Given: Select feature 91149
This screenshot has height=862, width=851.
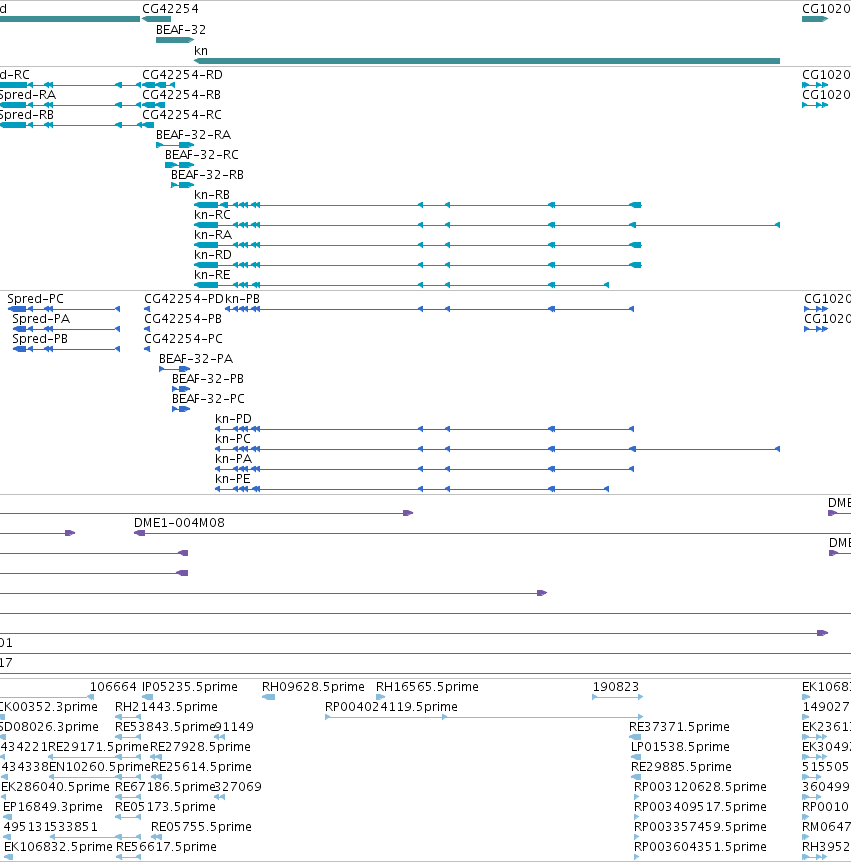Looking at the screenshot, I should click(x=220, y=737).
